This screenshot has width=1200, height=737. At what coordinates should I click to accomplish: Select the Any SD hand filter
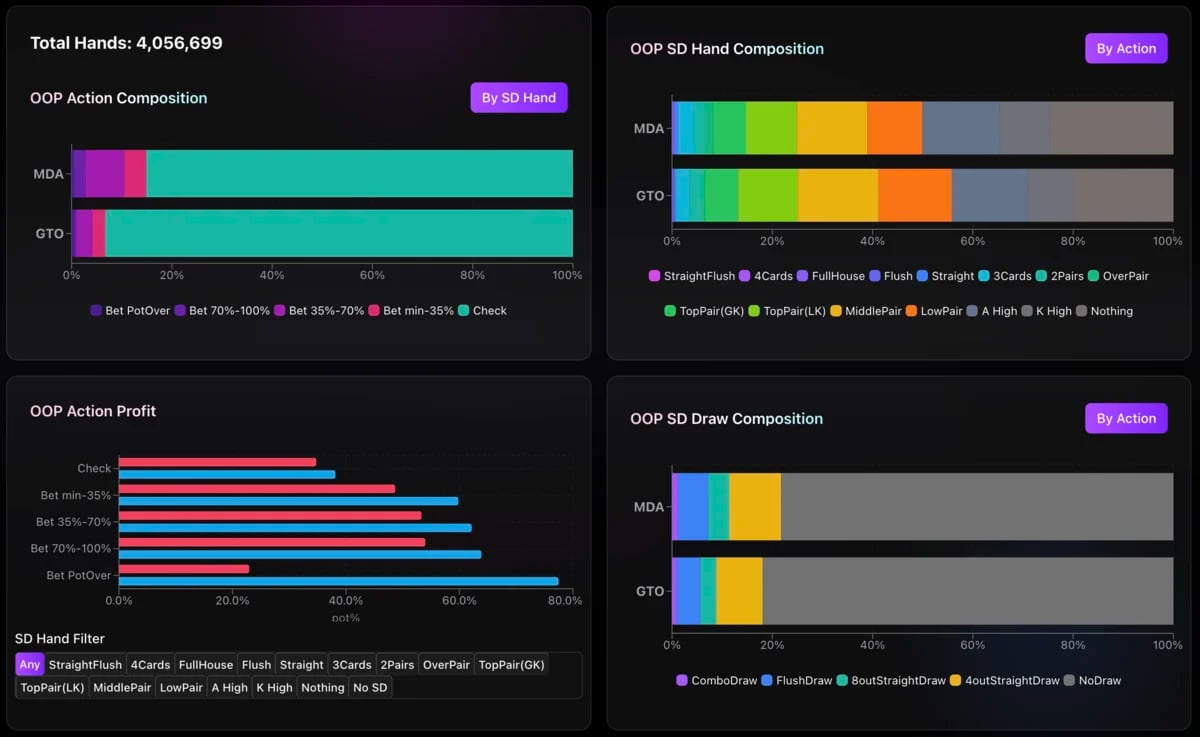pos(30,664)
